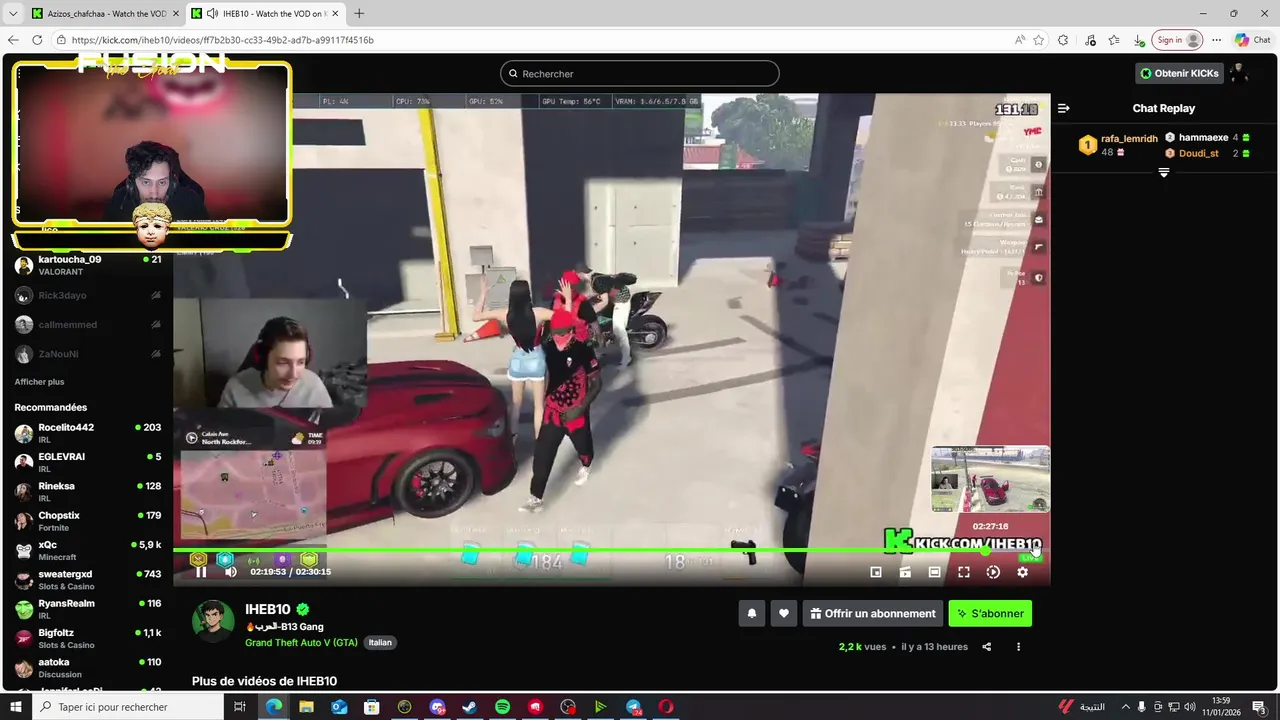Viewport: 1280px width, 720px height.
Task: Open browser Extensions puzzle icon
Action: (1063, 40)
